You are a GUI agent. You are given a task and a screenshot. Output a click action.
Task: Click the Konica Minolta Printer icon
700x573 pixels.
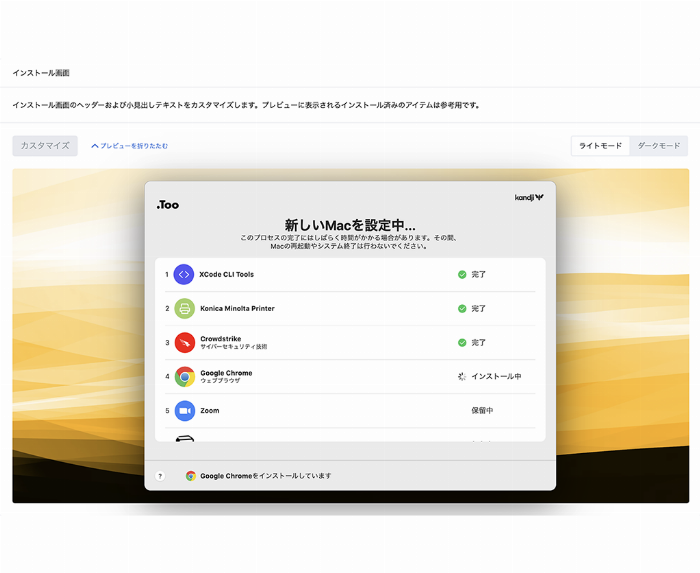[x=184, y=308]
